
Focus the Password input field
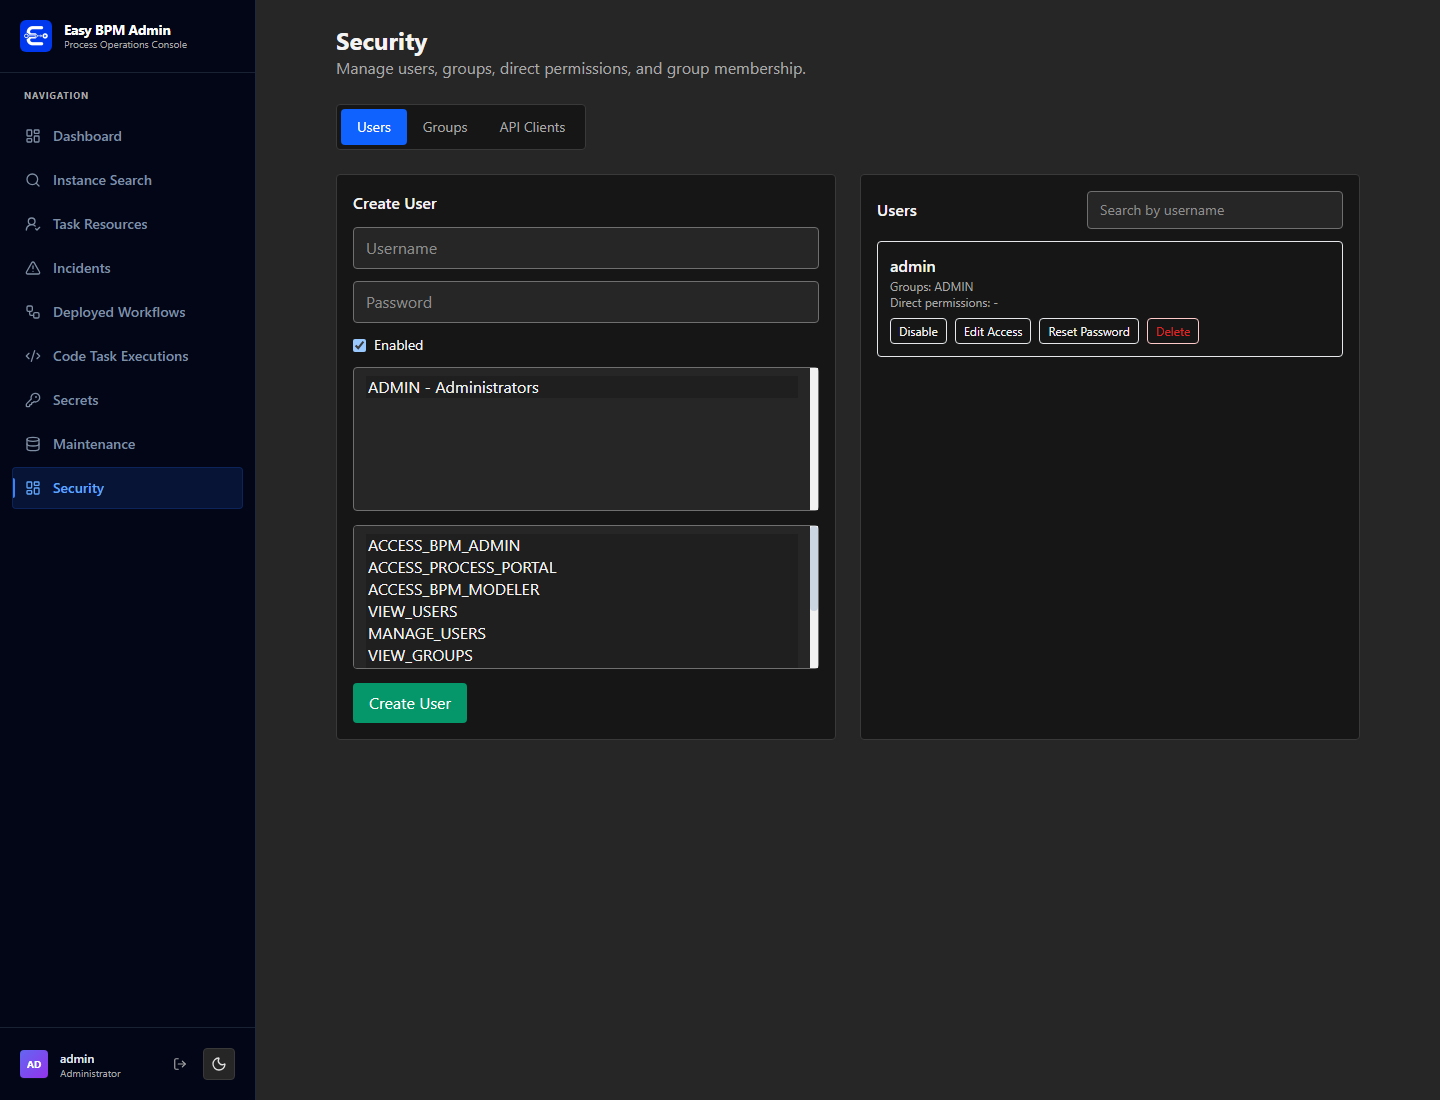586,302
